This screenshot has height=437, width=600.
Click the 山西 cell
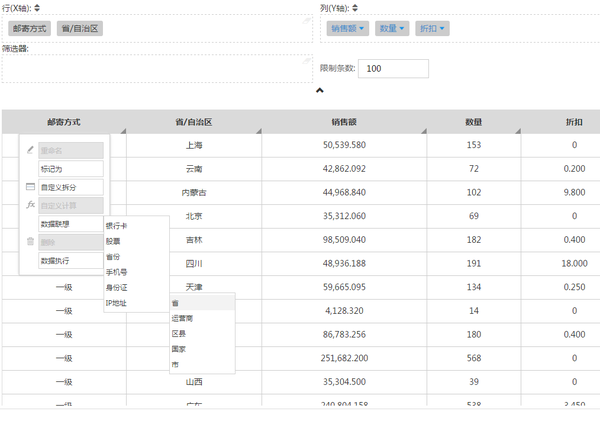point(194,382)
